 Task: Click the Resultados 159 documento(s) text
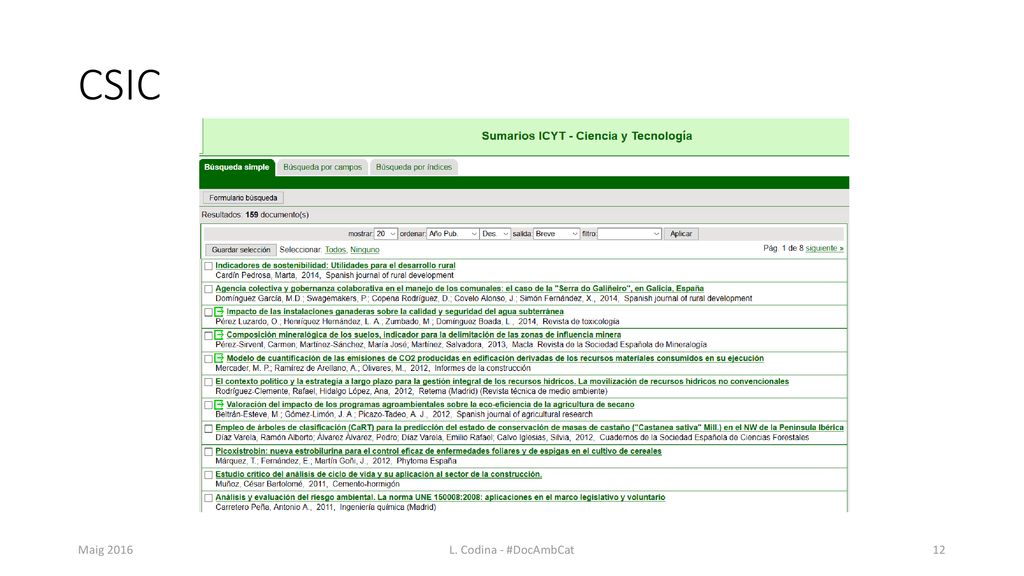255,215
